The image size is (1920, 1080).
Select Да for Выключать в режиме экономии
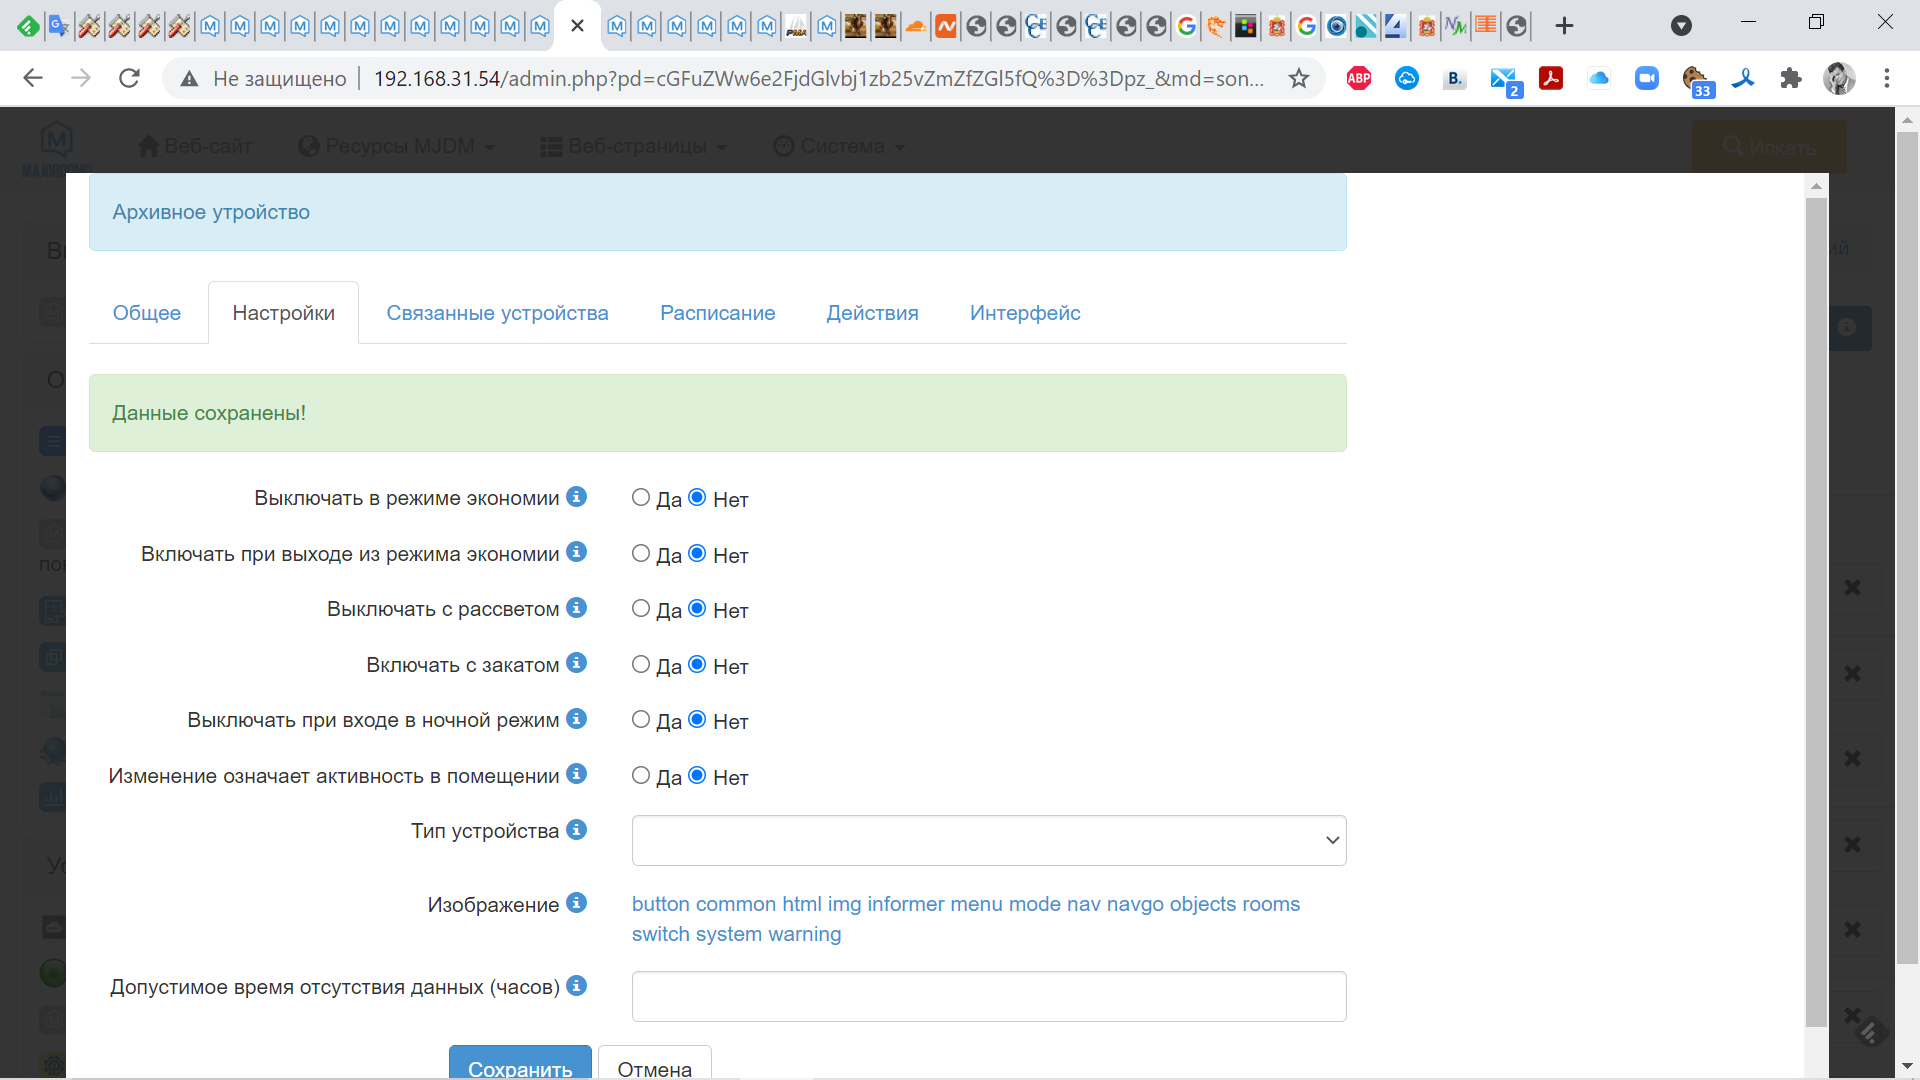641,498
